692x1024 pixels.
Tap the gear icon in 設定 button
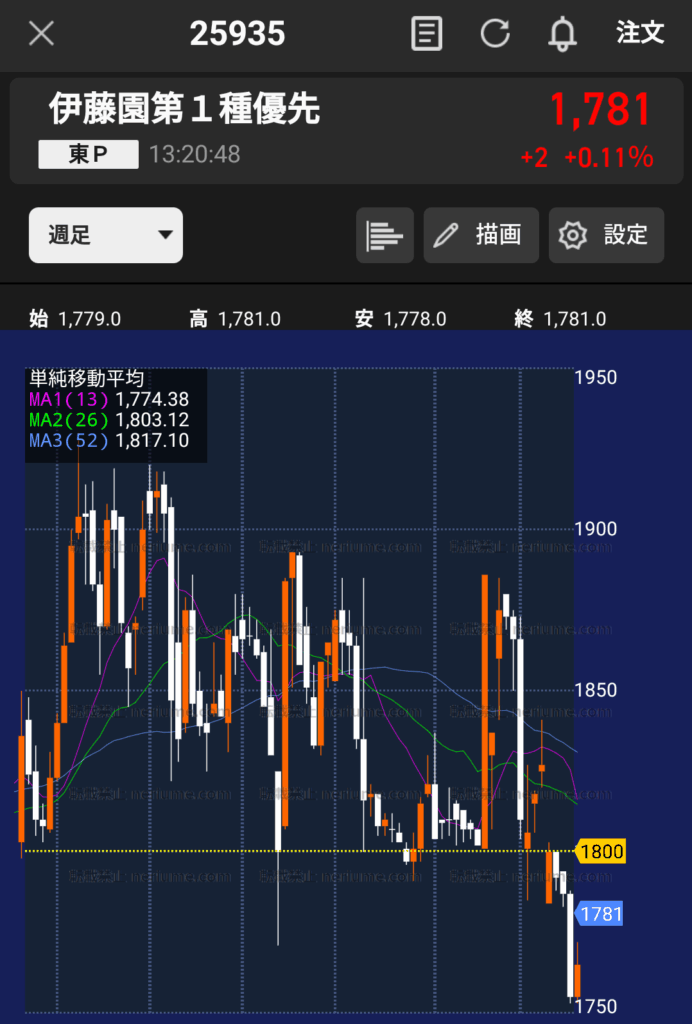pyautogui.click(x=573, y=235)
